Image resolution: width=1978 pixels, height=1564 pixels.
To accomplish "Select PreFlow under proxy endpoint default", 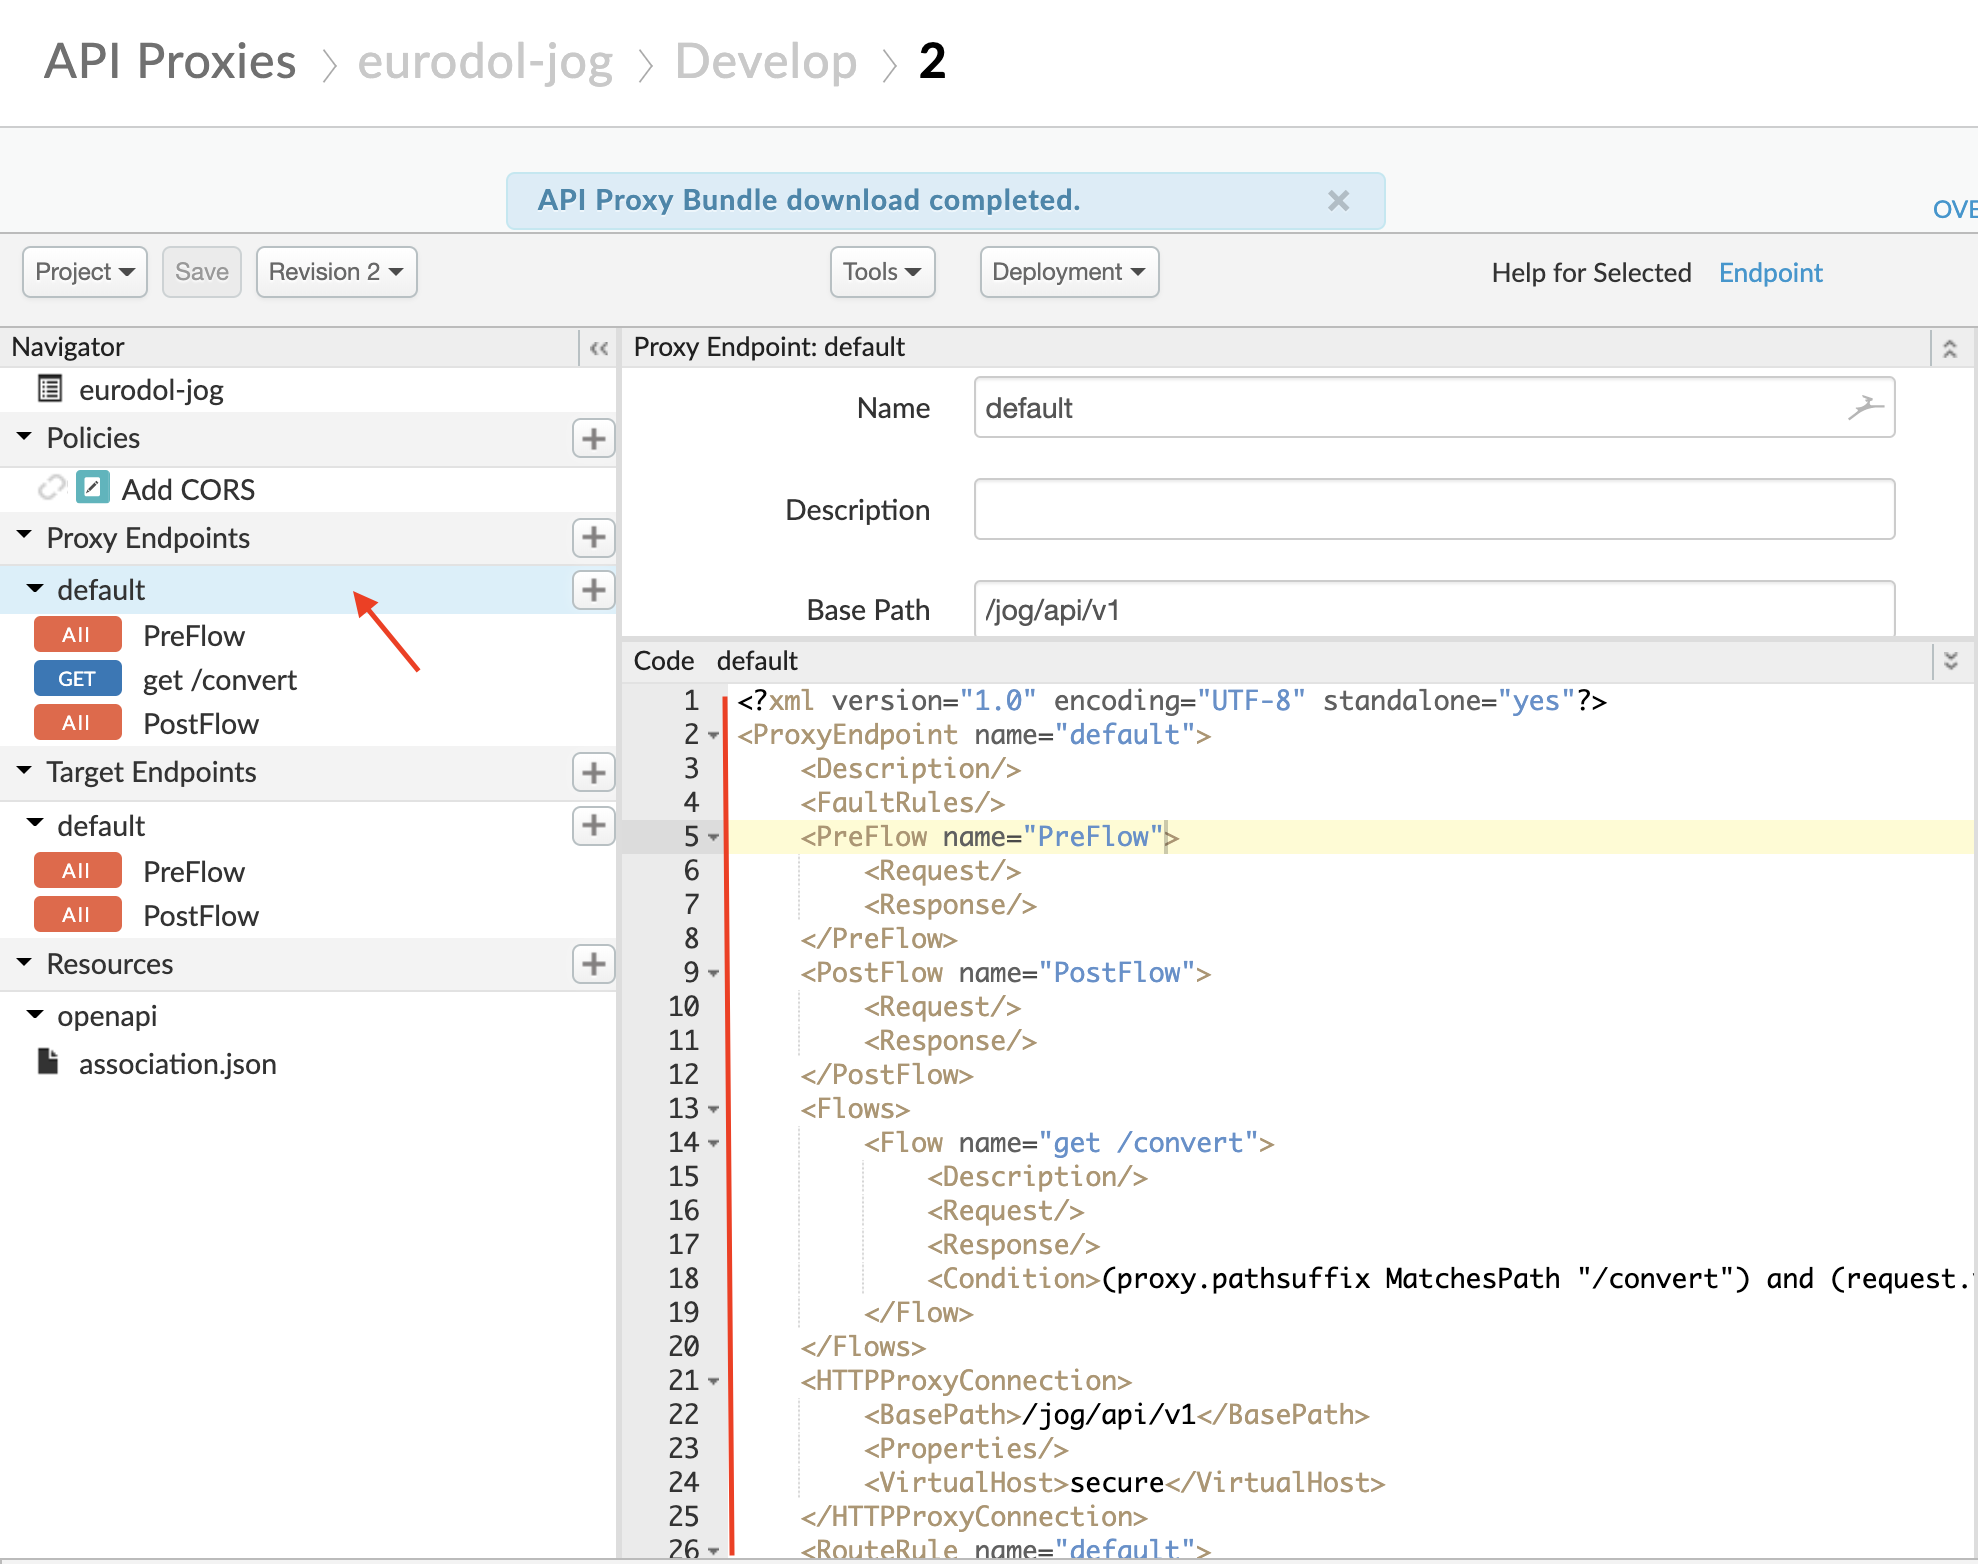I will pyautogui.click(x=194, y=636).
